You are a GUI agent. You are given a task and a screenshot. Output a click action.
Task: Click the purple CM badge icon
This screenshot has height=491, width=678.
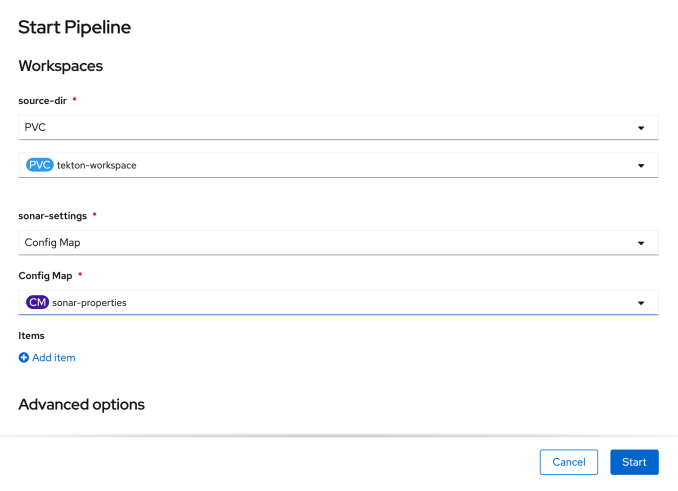[x=37, y=302]
